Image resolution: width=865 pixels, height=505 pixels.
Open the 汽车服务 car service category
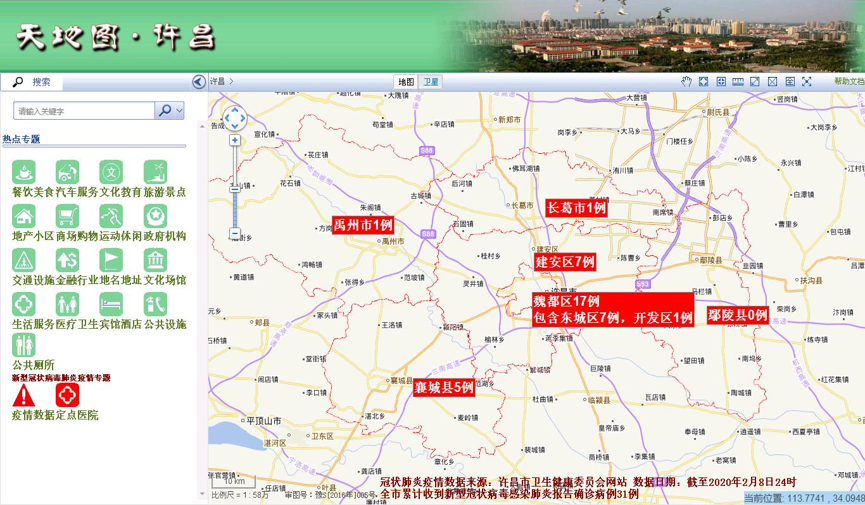tap(67, 172)
